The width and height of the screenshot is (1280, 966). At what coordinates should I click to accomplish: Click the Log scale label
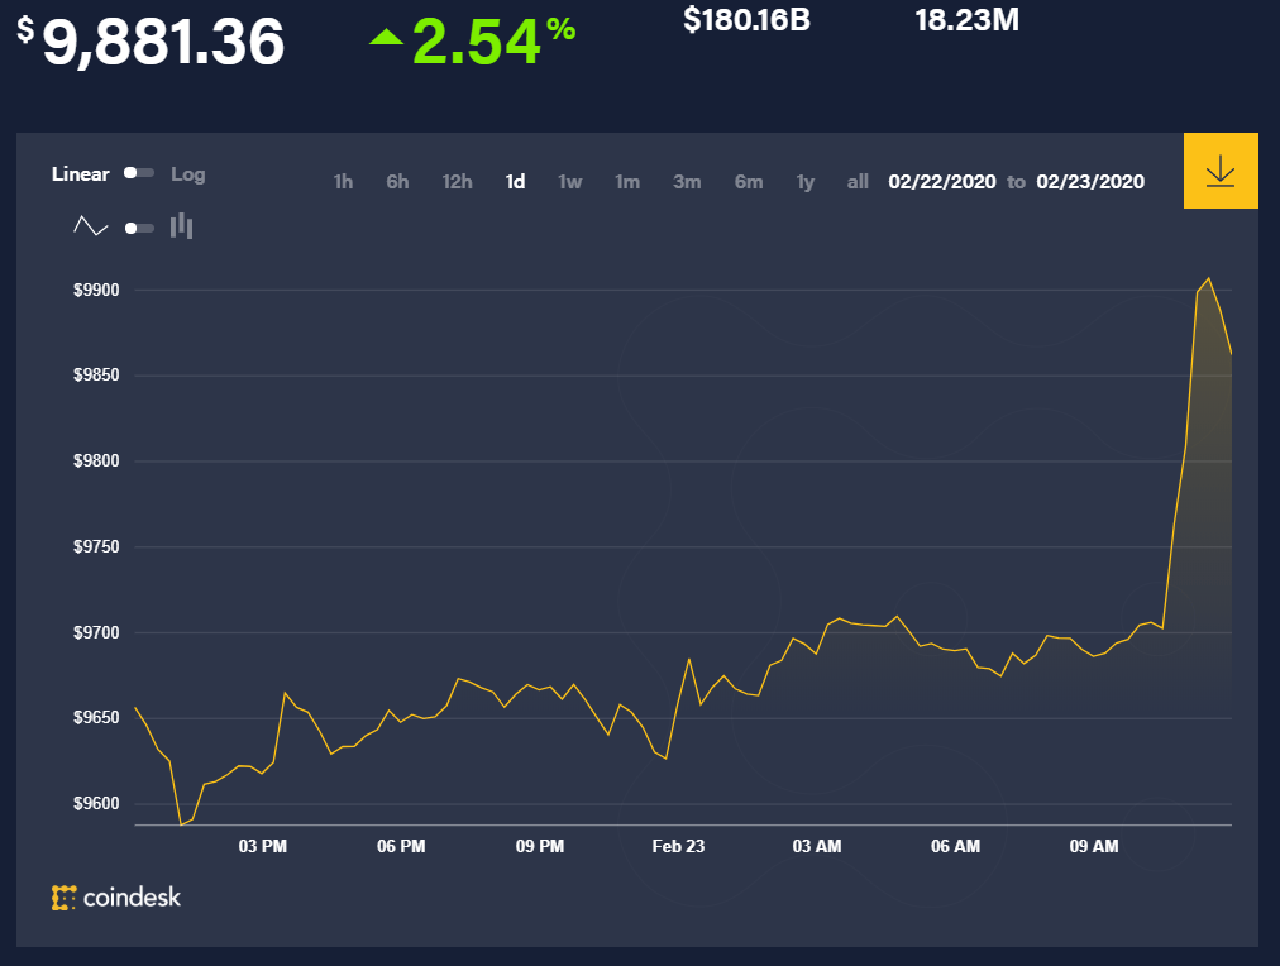(x=188, y=174)
